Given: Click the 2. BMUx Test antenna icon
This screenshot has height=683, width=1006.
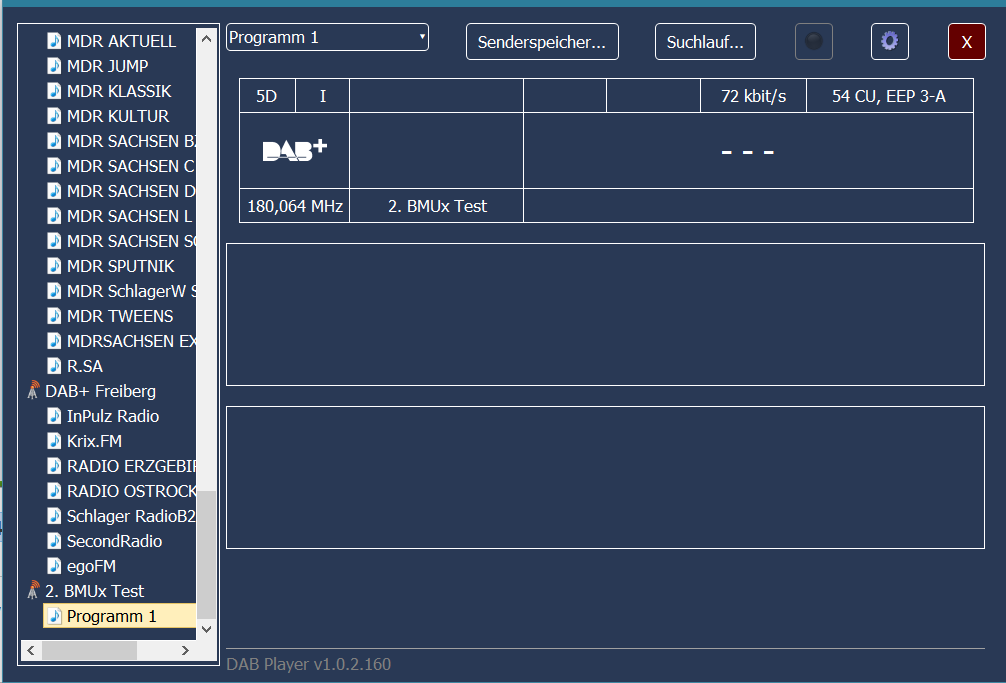Looking at the screenshot, I should click(x=33, y=591).
